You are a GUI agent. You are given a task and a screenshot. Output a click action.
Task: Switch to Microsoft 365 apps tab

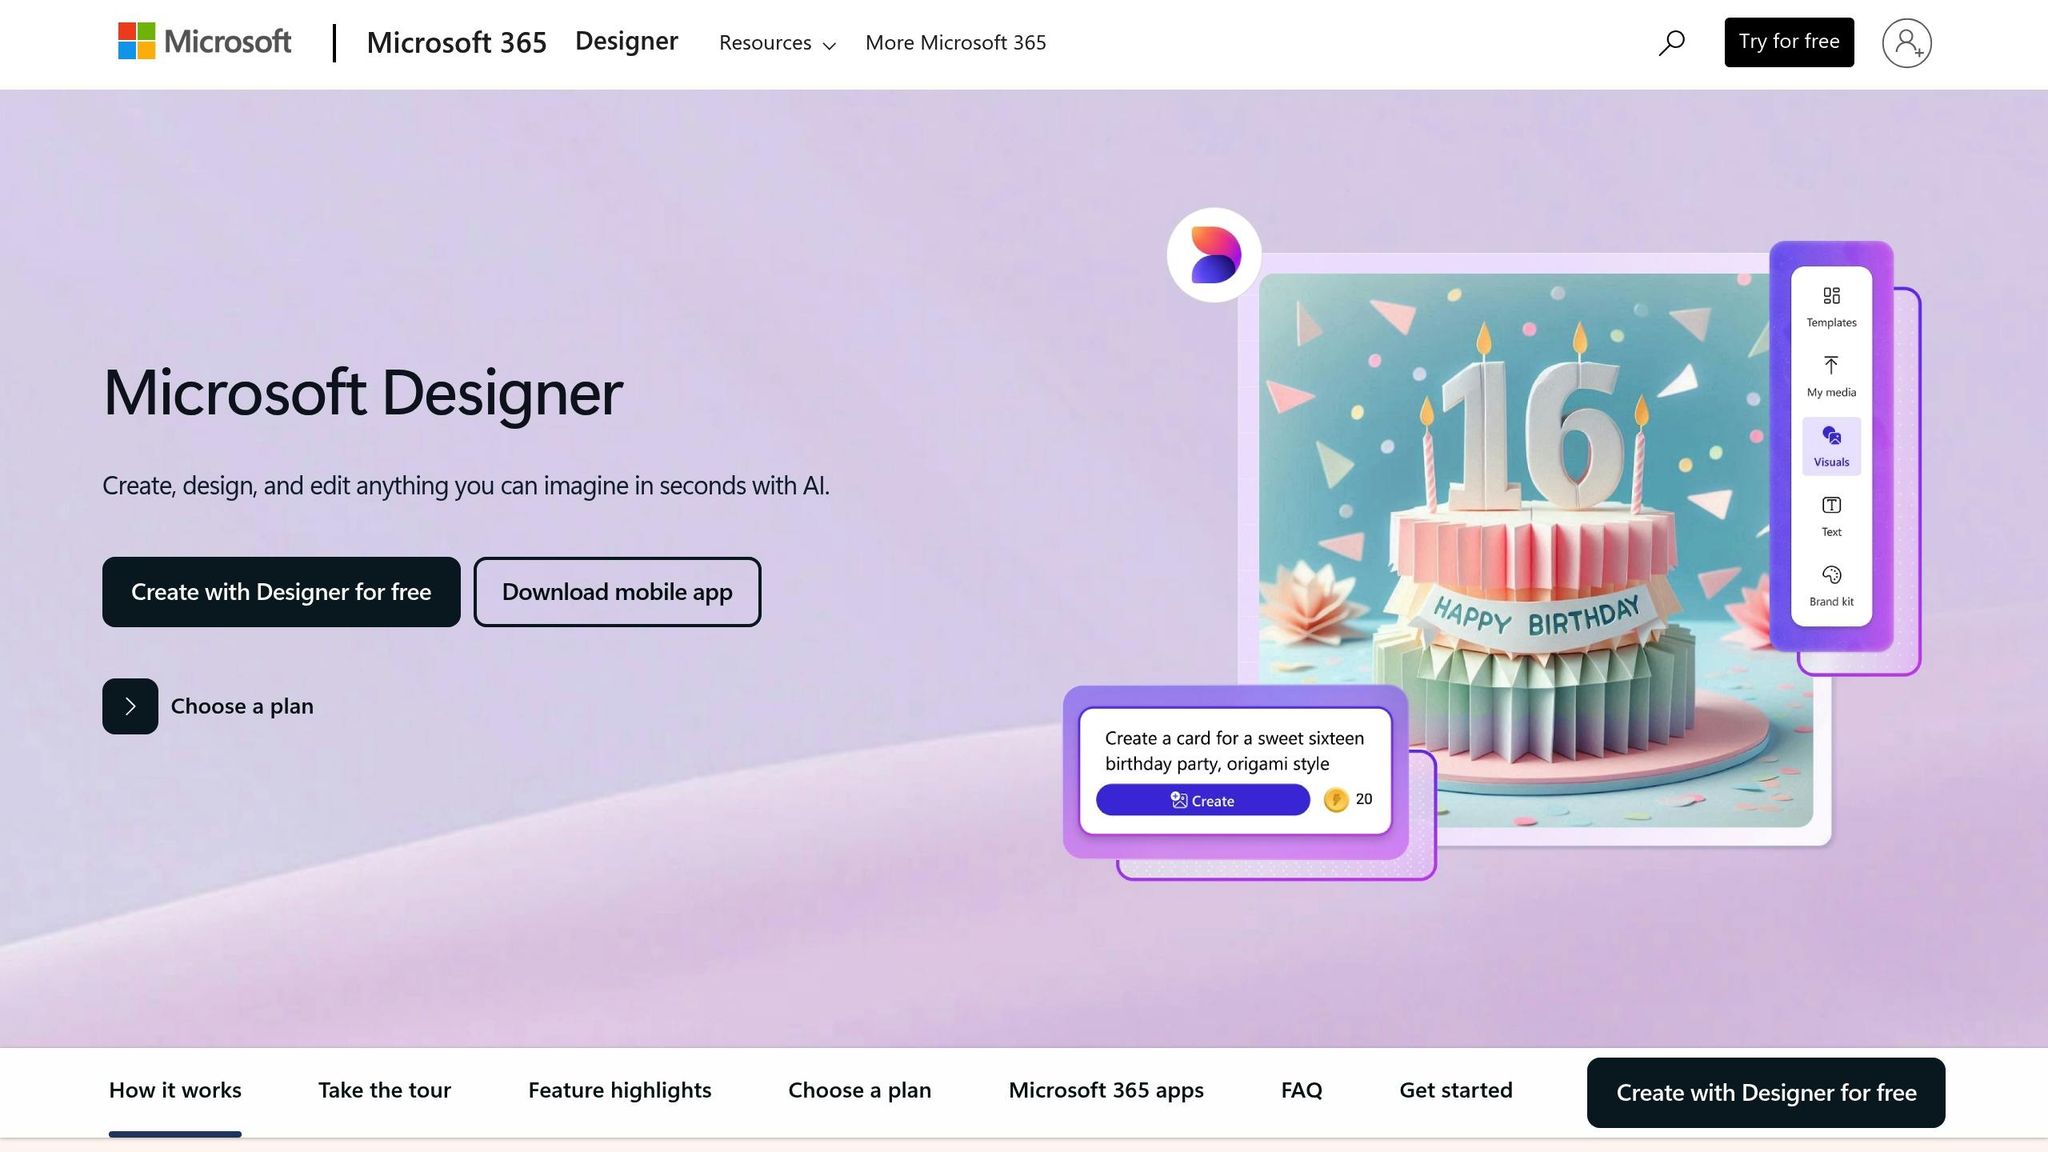coord(1106,1091)
